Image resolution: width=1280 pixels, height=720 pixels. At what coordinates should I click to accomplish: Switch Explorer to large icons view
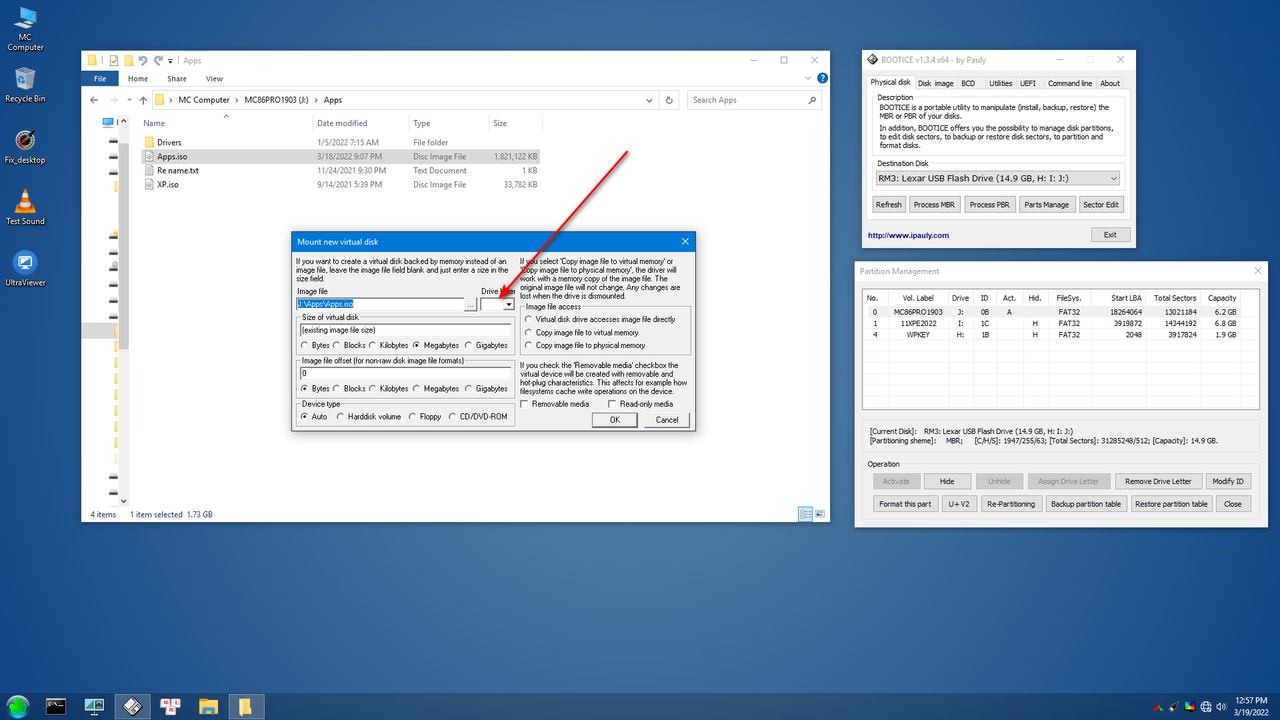pyautogui.click(x=821, y=514)
